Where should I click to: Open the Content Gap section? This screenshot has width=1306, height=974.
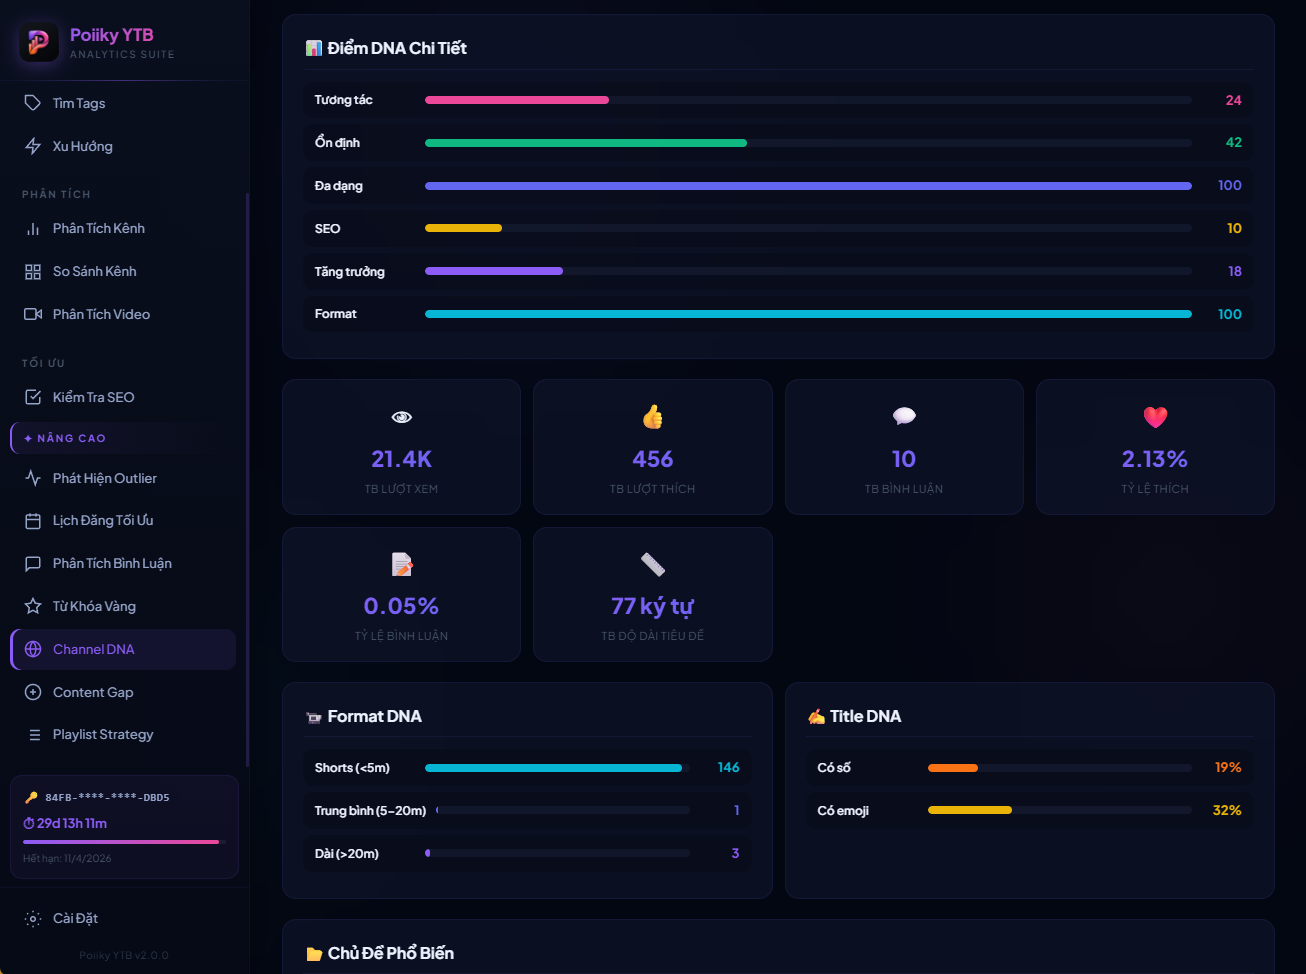(92, 692)
